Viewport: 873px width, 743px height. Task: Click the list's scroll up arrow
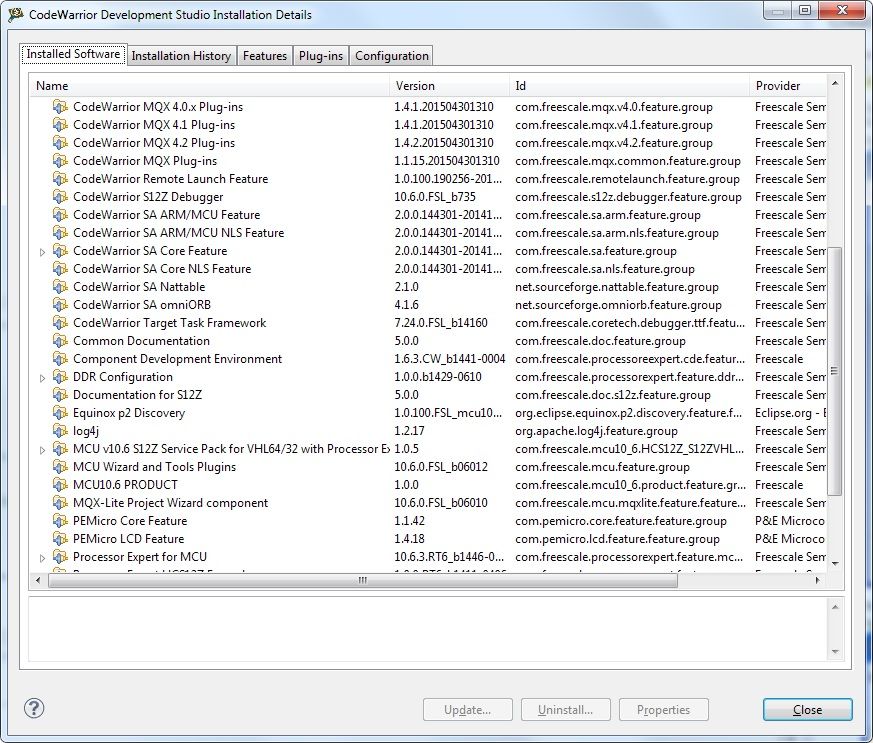click(x=835, y=83)
